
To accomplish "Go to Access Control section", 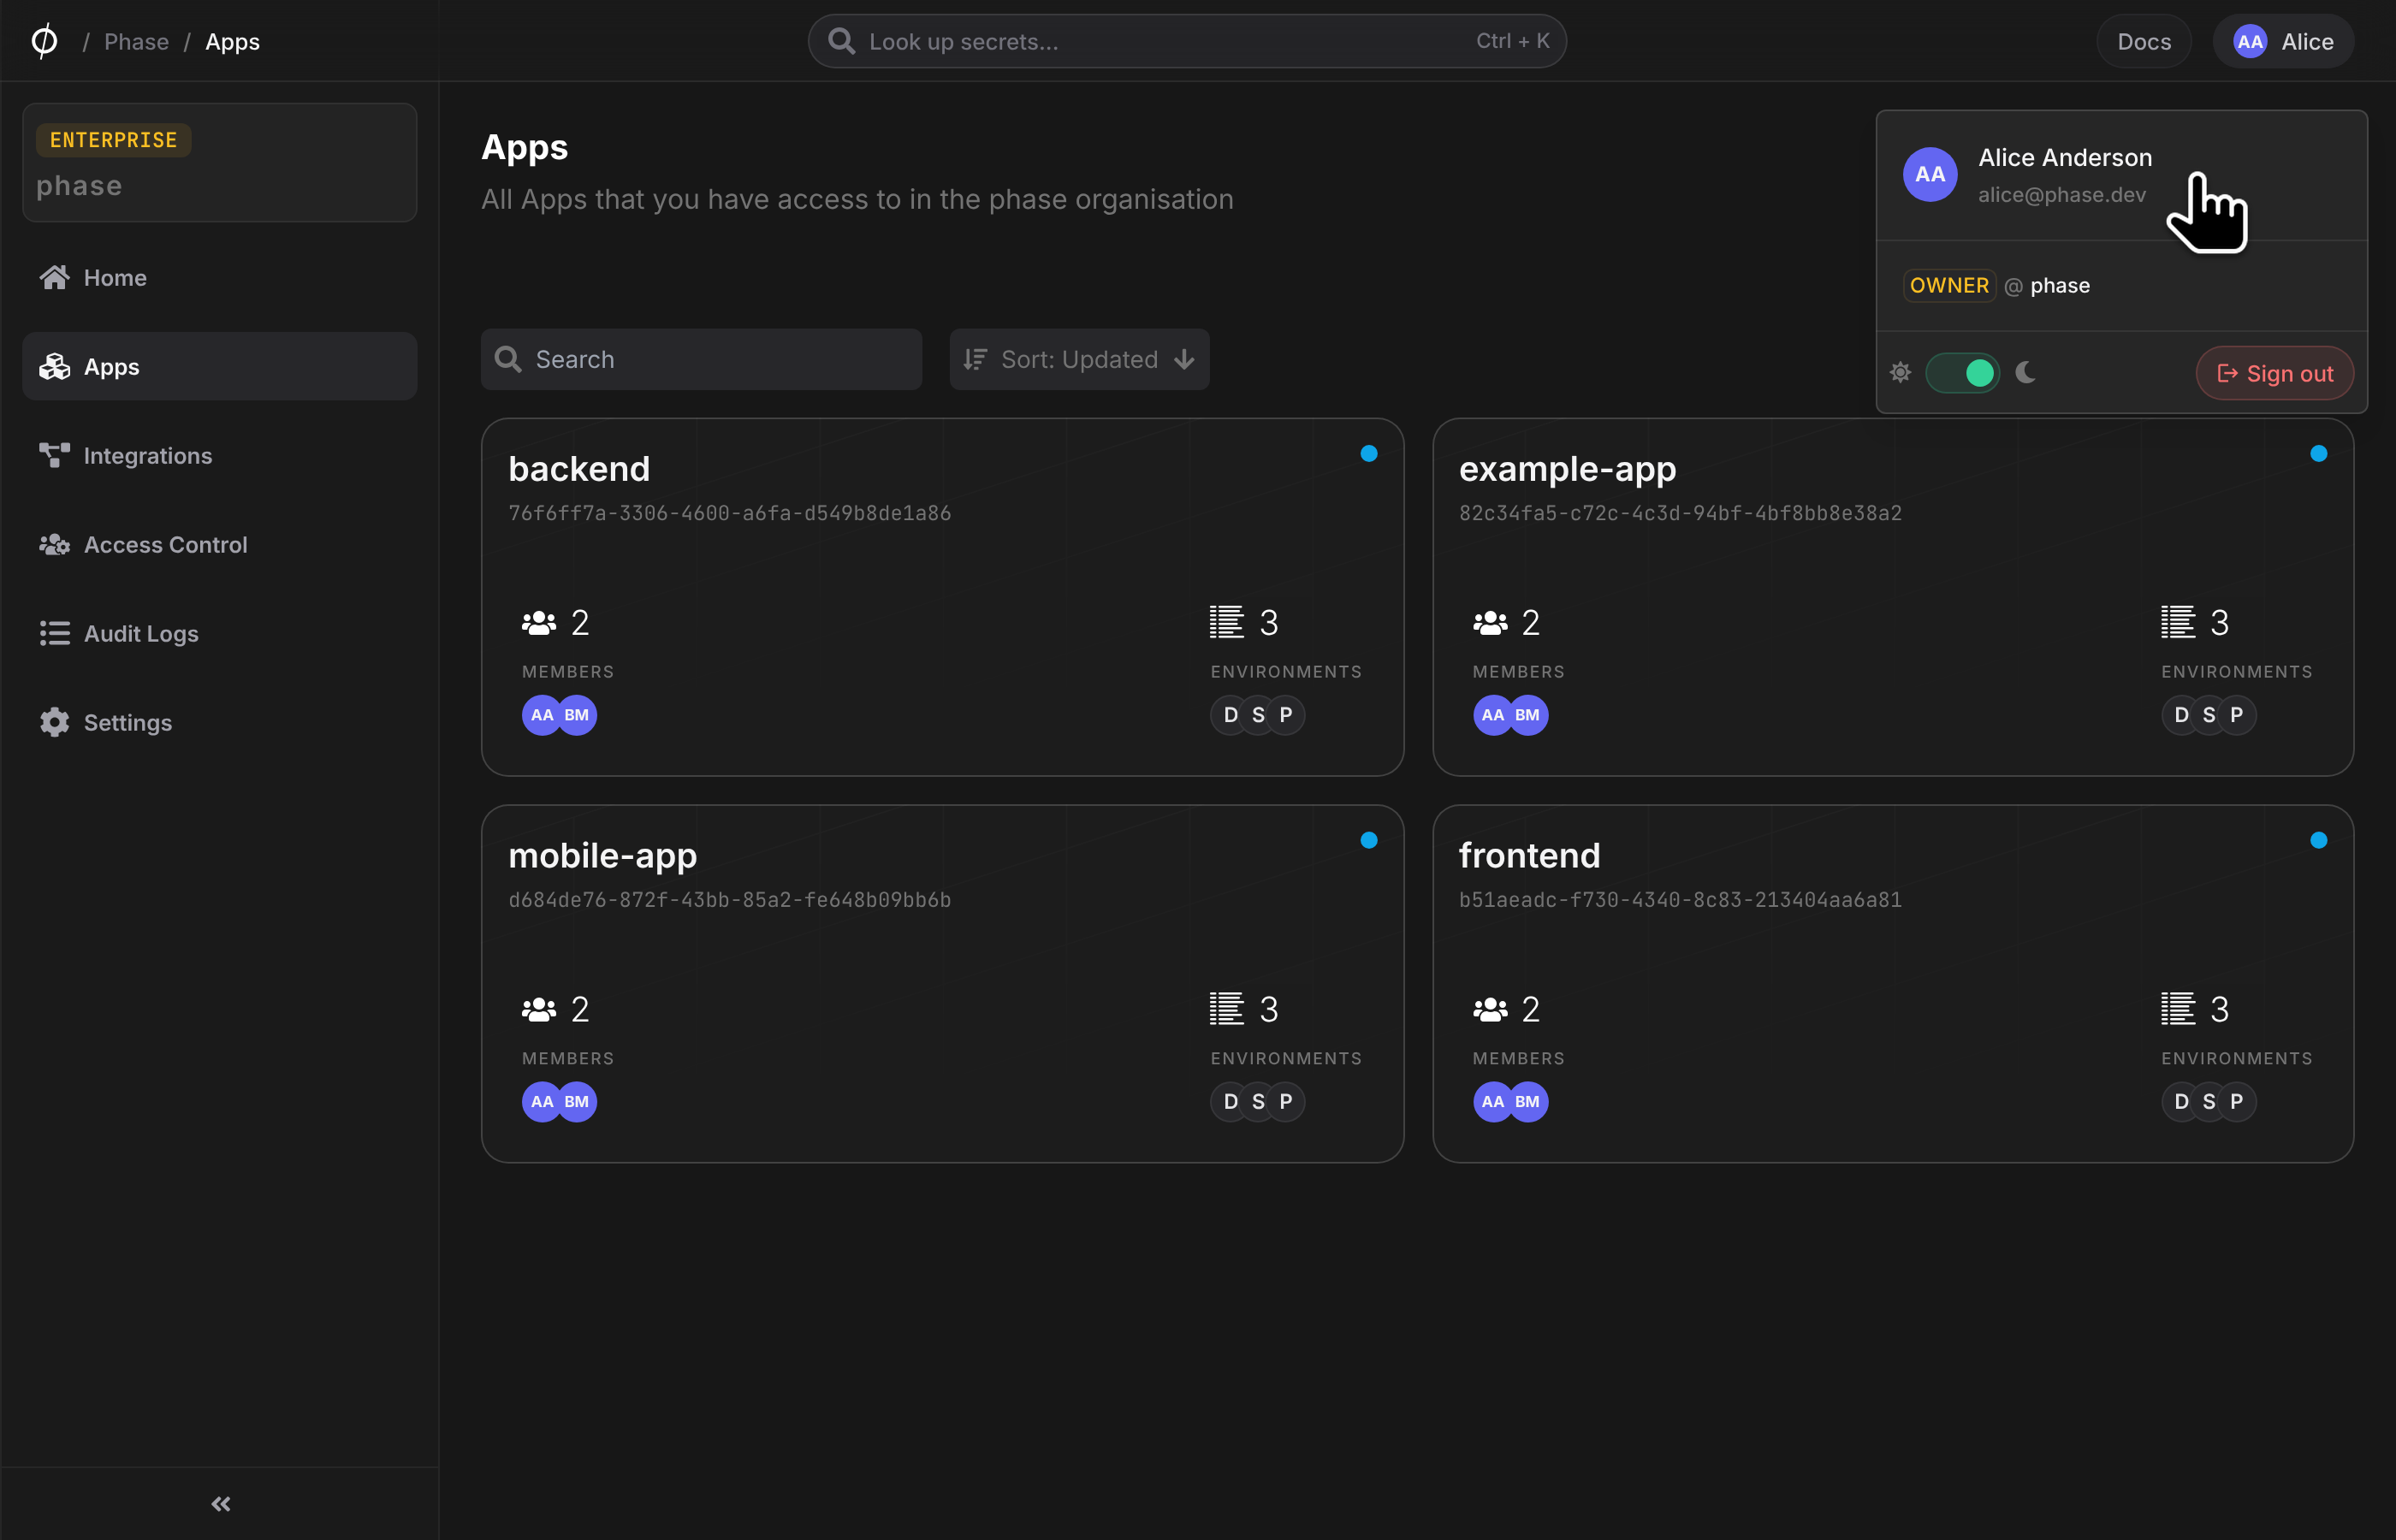I will [x=219, y=544].
